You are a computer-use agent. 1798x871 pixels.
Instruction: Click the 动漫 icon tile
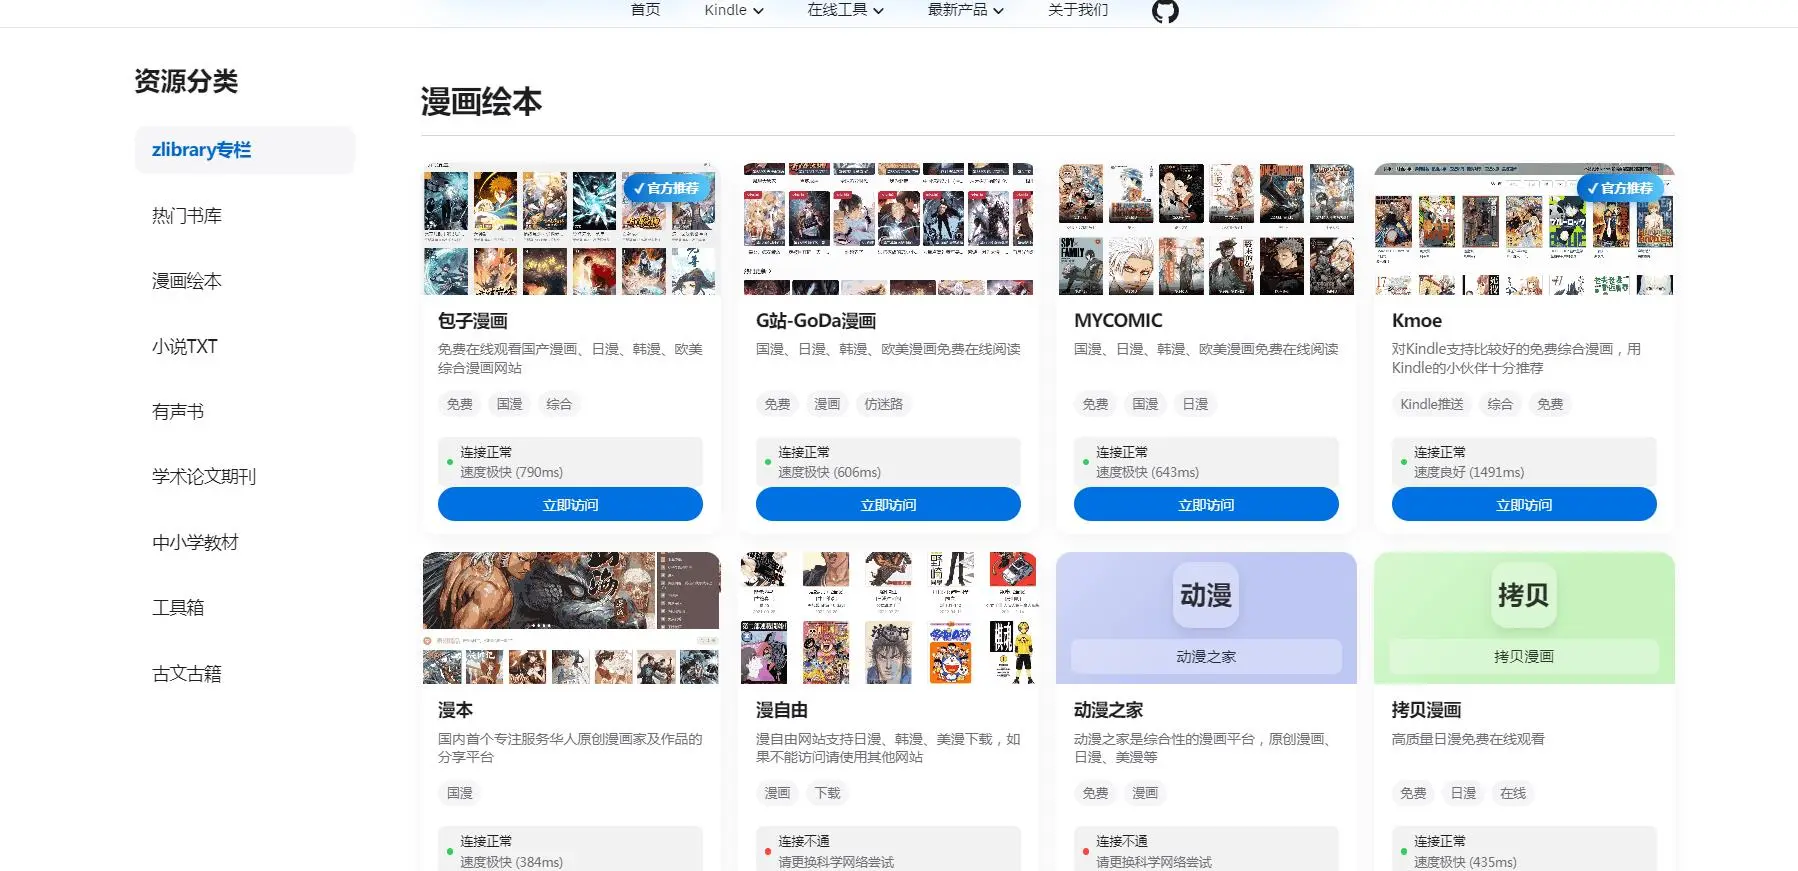pyautogui.click(x=1206, y=595)
